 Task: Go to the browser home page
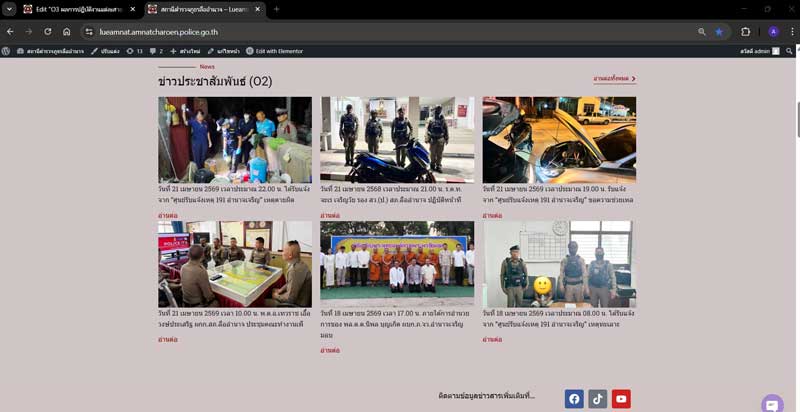(66, 31)
